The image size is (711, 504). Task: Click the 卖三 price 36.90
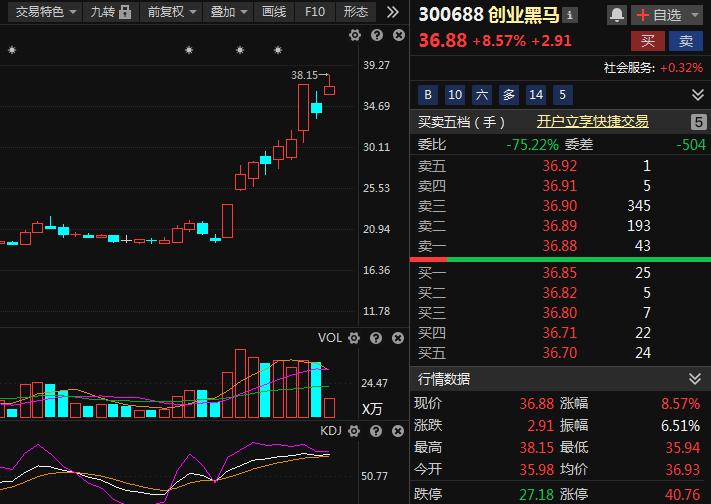[560, 206]
